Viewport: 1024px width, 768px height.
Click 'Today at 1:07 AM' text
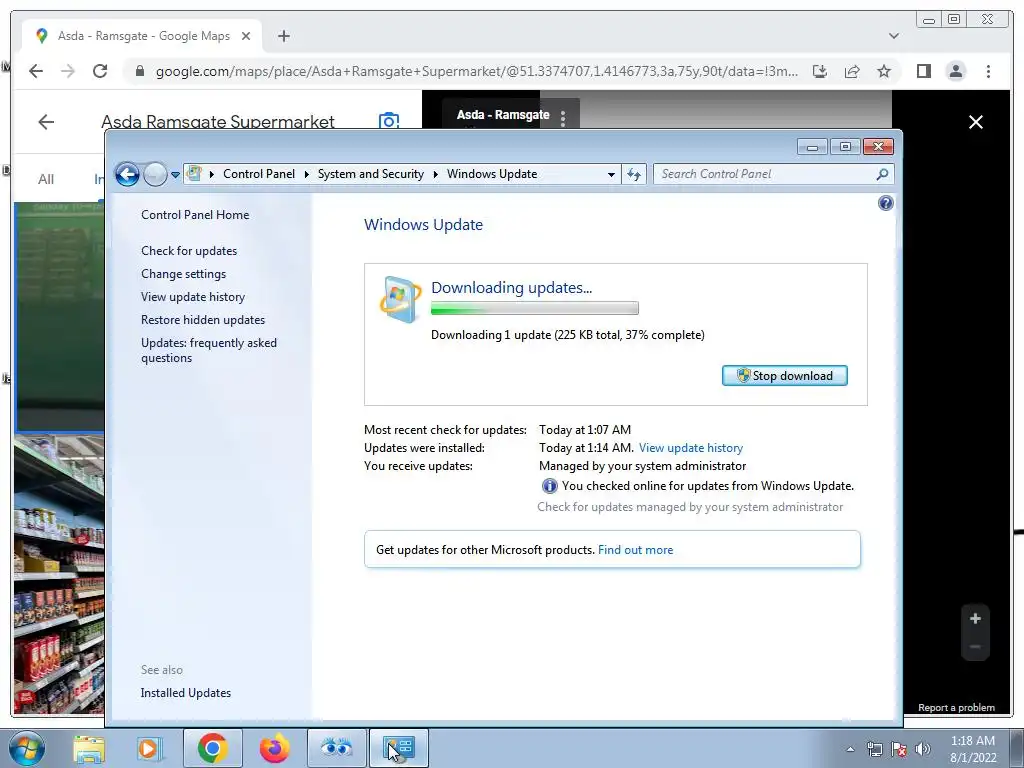point(584,430)
